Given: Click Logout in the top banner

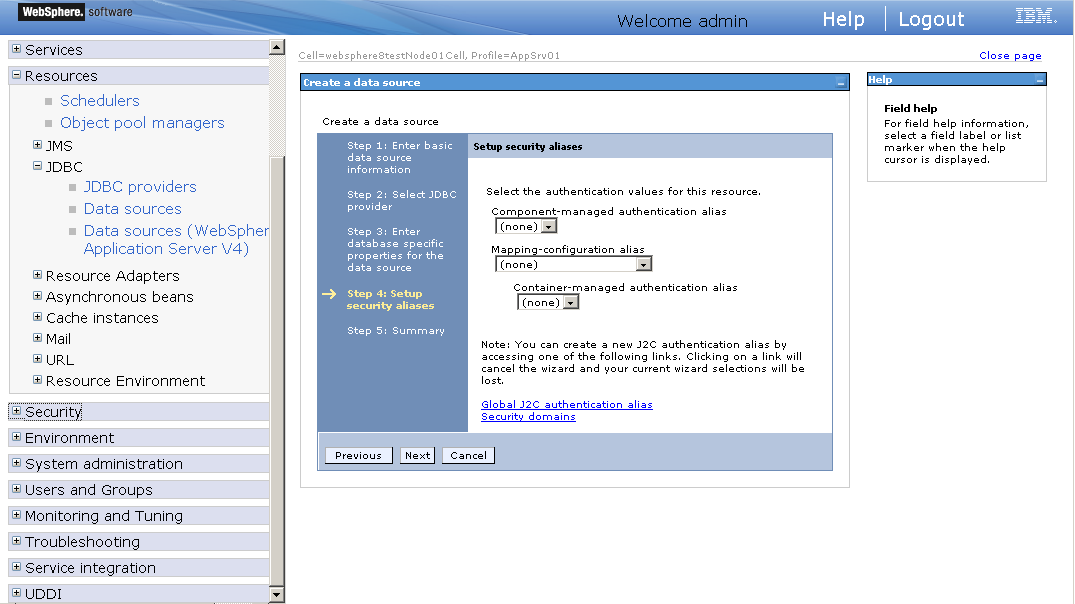Looking at the screenshot, I should pyautogui.click(x=931, y=19).
